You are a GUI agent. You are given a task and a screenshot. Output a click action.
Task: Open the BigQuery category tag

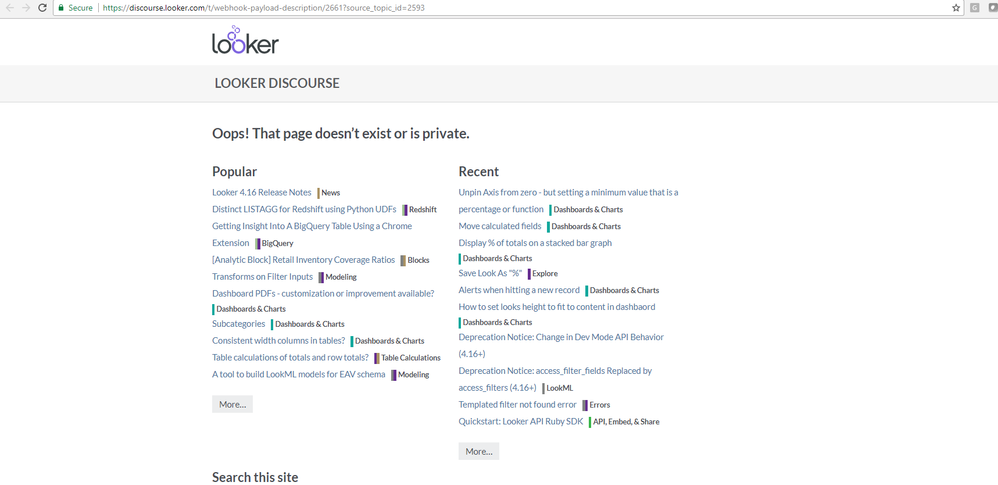tap(274, 243)
